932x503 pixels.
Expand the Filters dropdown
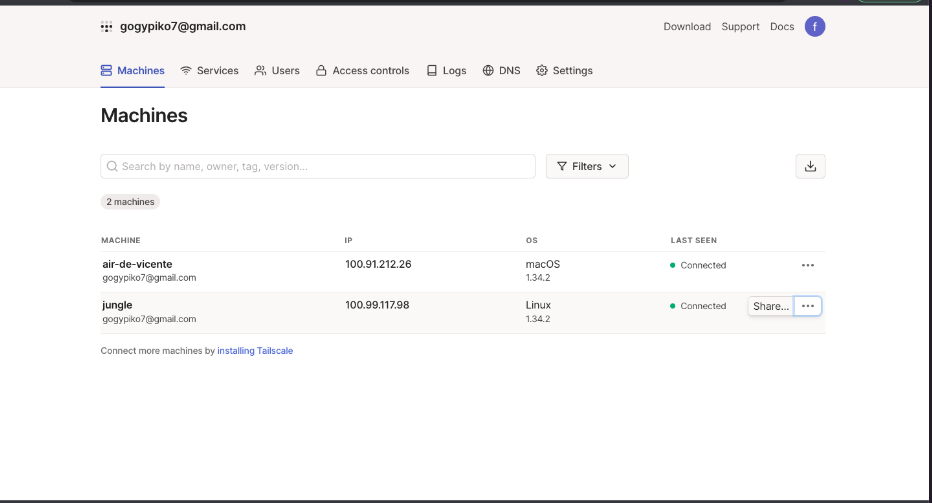pos(587,167)
